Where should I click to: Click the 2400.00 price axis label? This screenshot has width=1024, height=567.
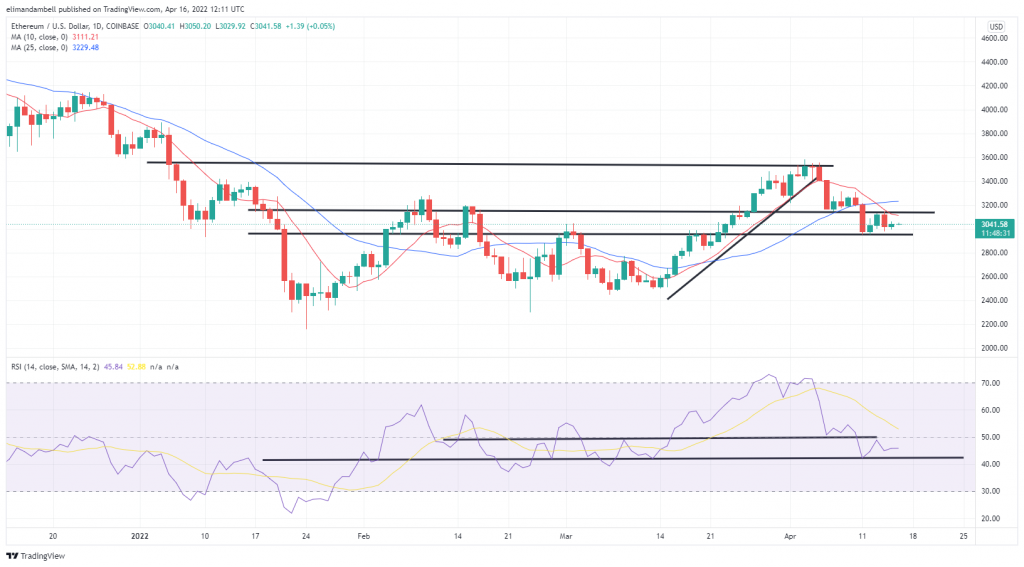[x=995, y=300]
